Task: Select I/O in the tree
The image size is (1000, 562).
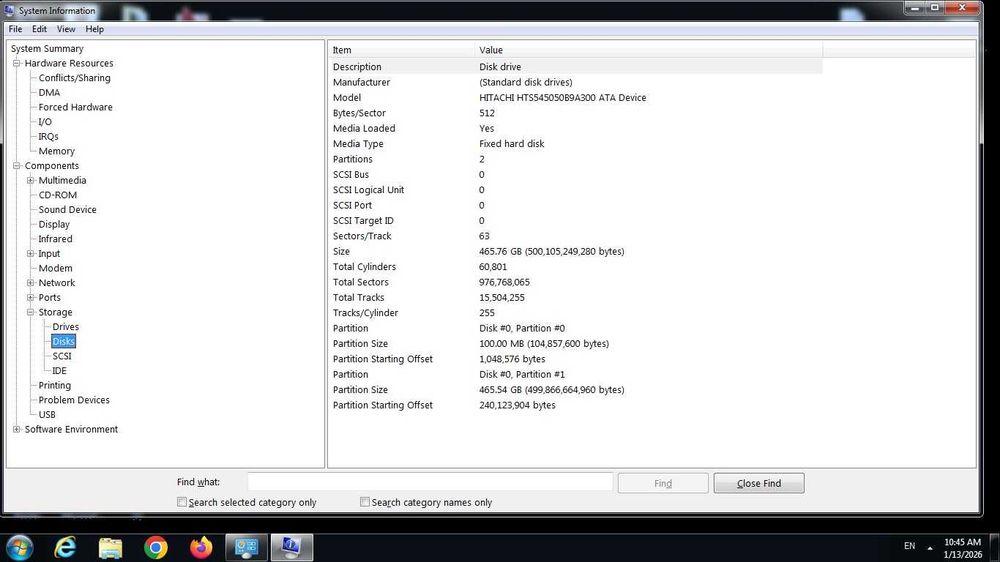Action: coord(45,122)
